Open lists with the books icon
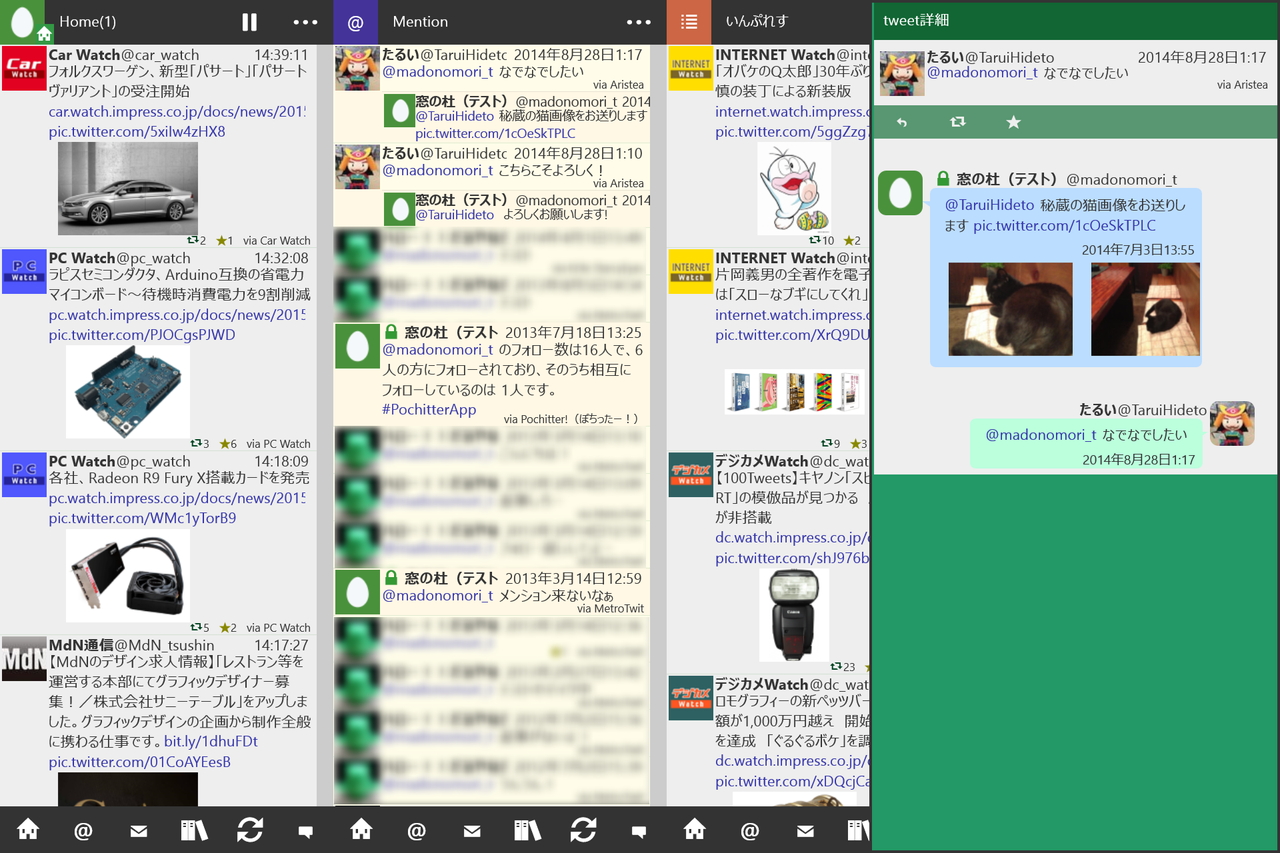The image size is (1280, 853). (193, 830)
